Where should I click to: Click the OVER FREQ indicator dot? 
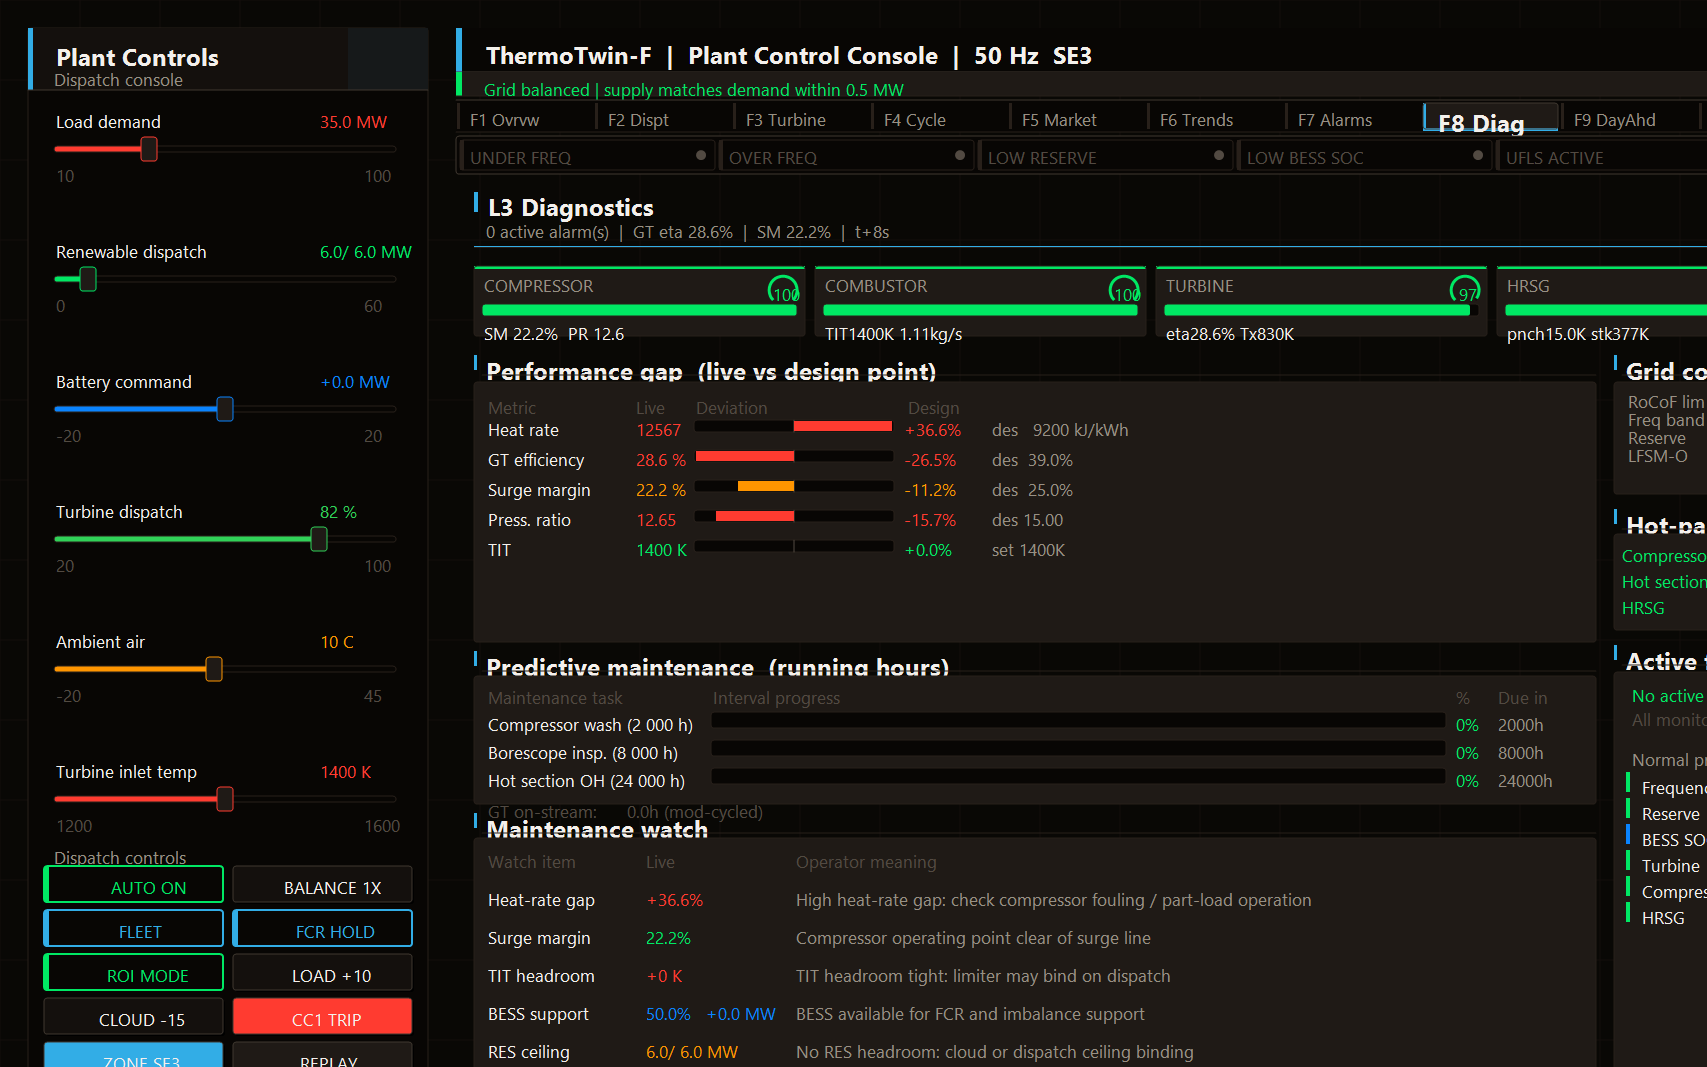point(960,155)
